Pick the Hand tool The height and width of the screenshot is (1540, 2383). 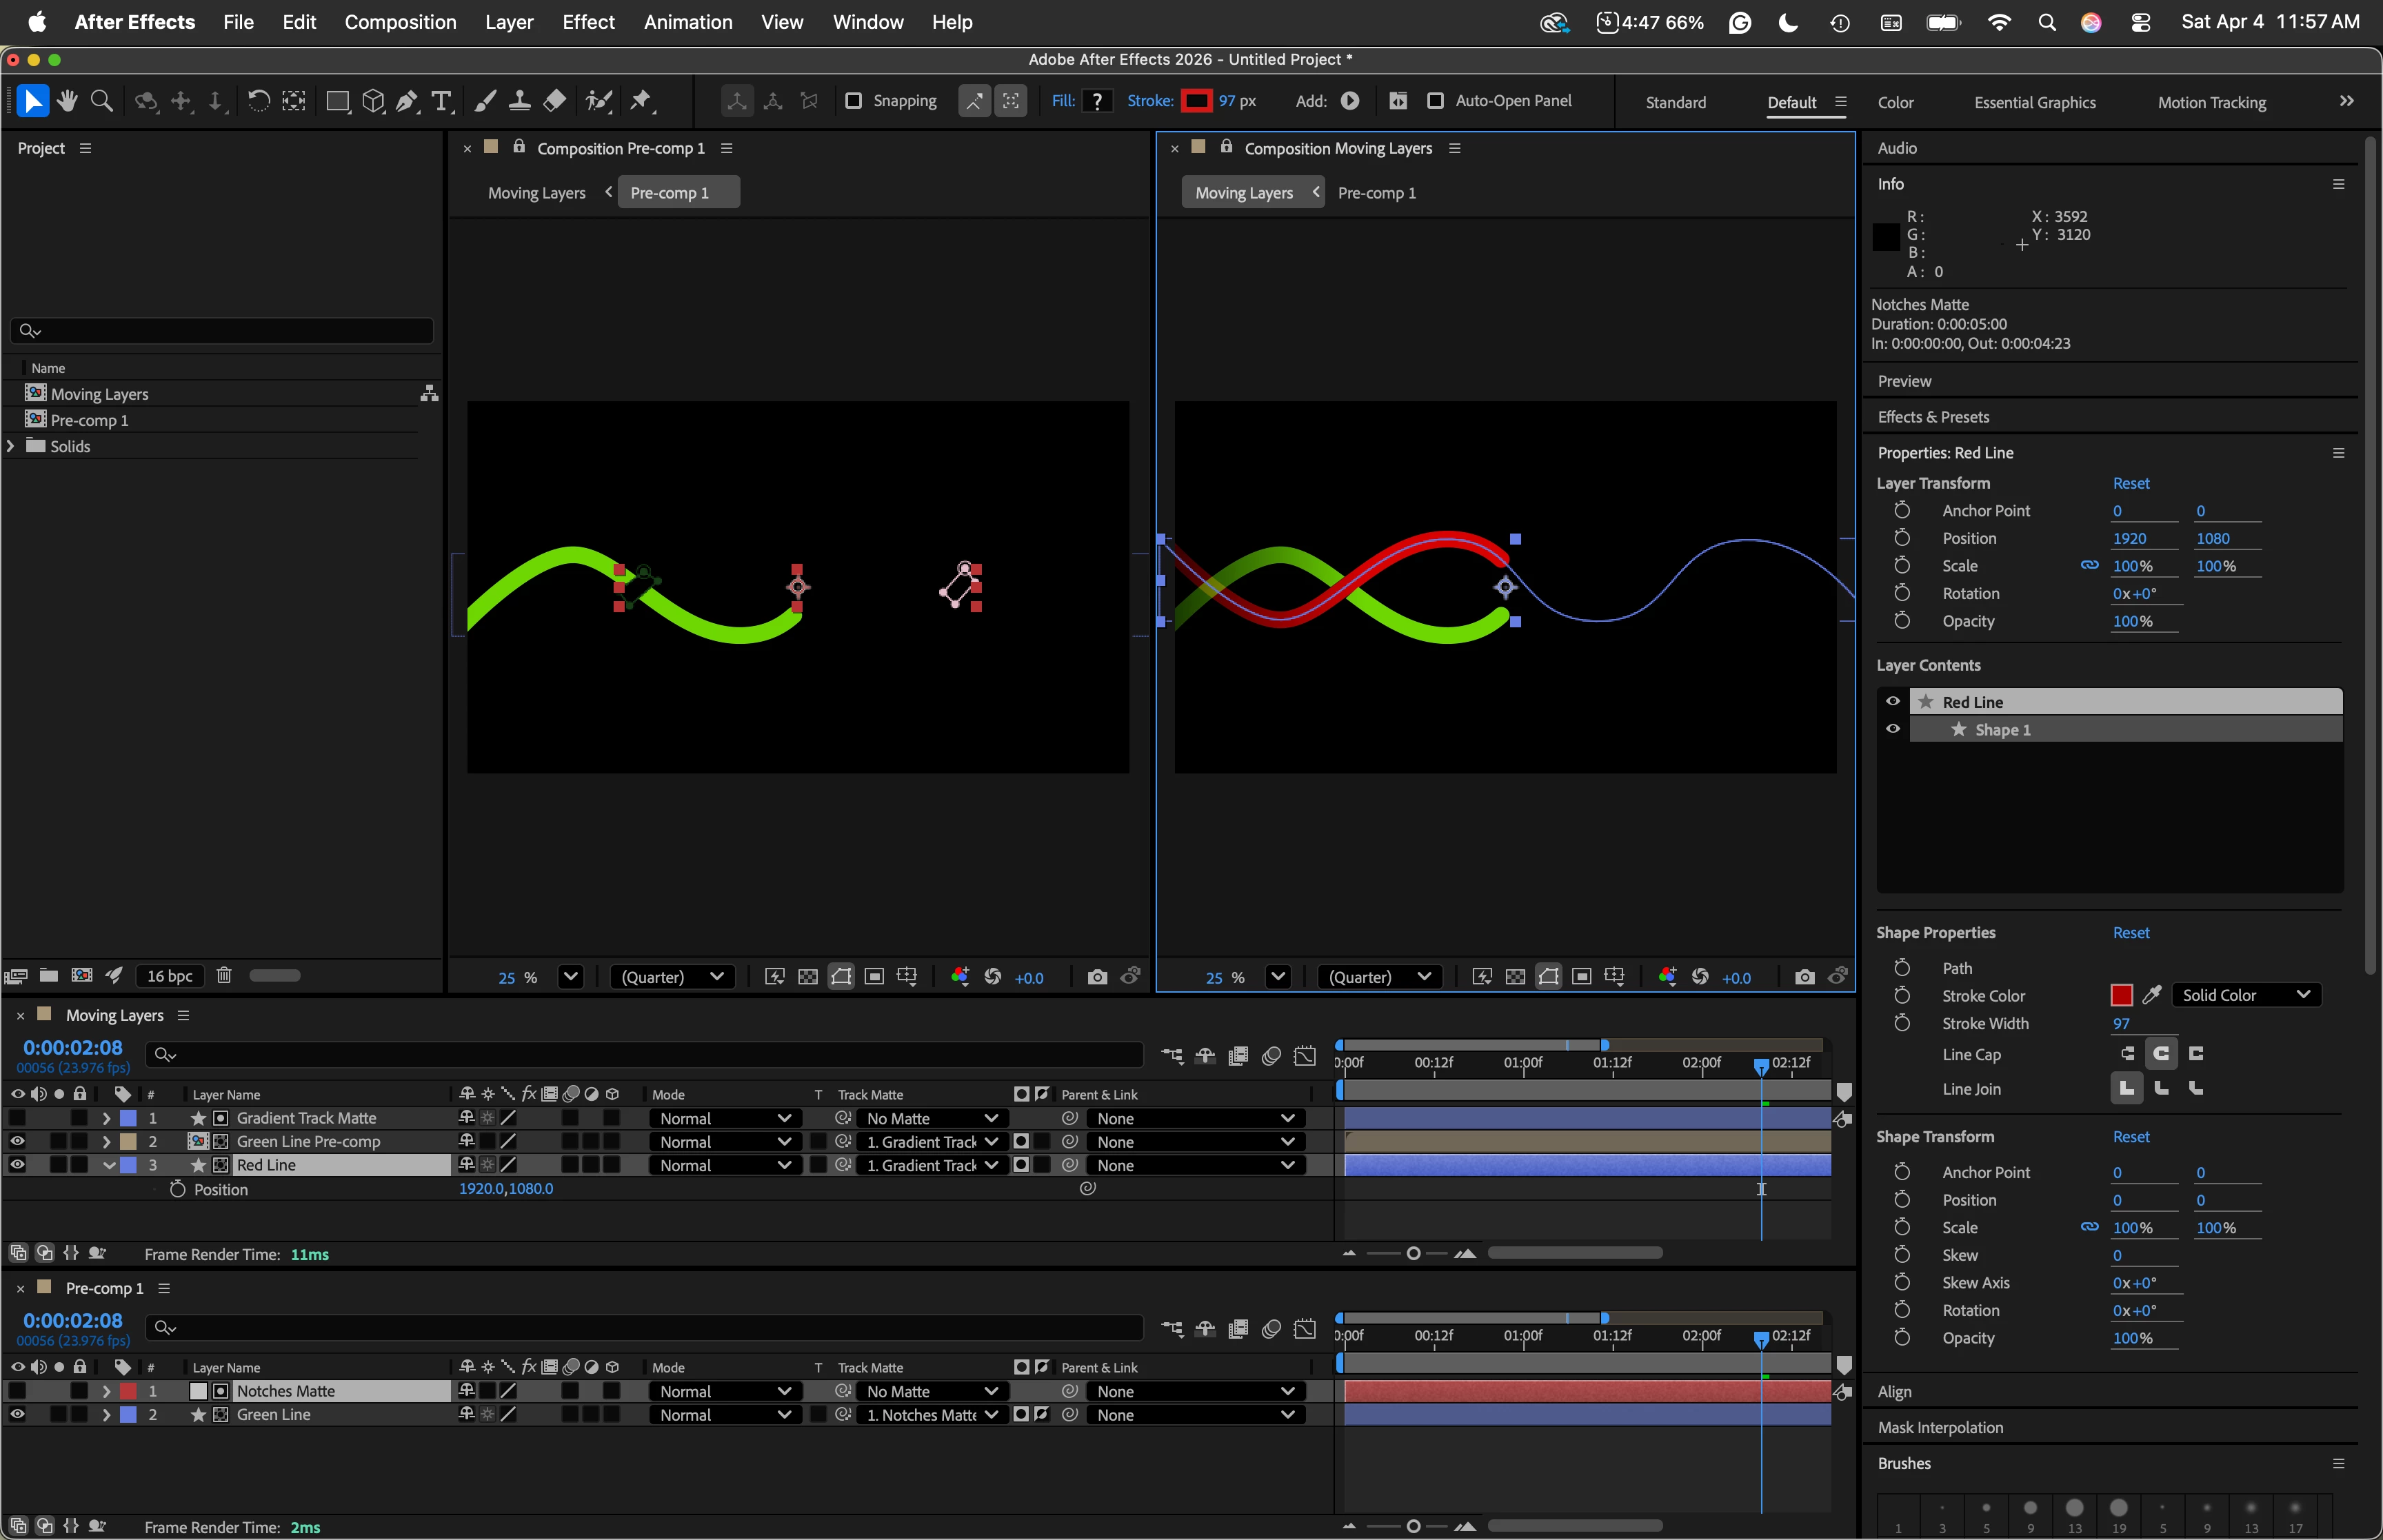coord(67,101)
